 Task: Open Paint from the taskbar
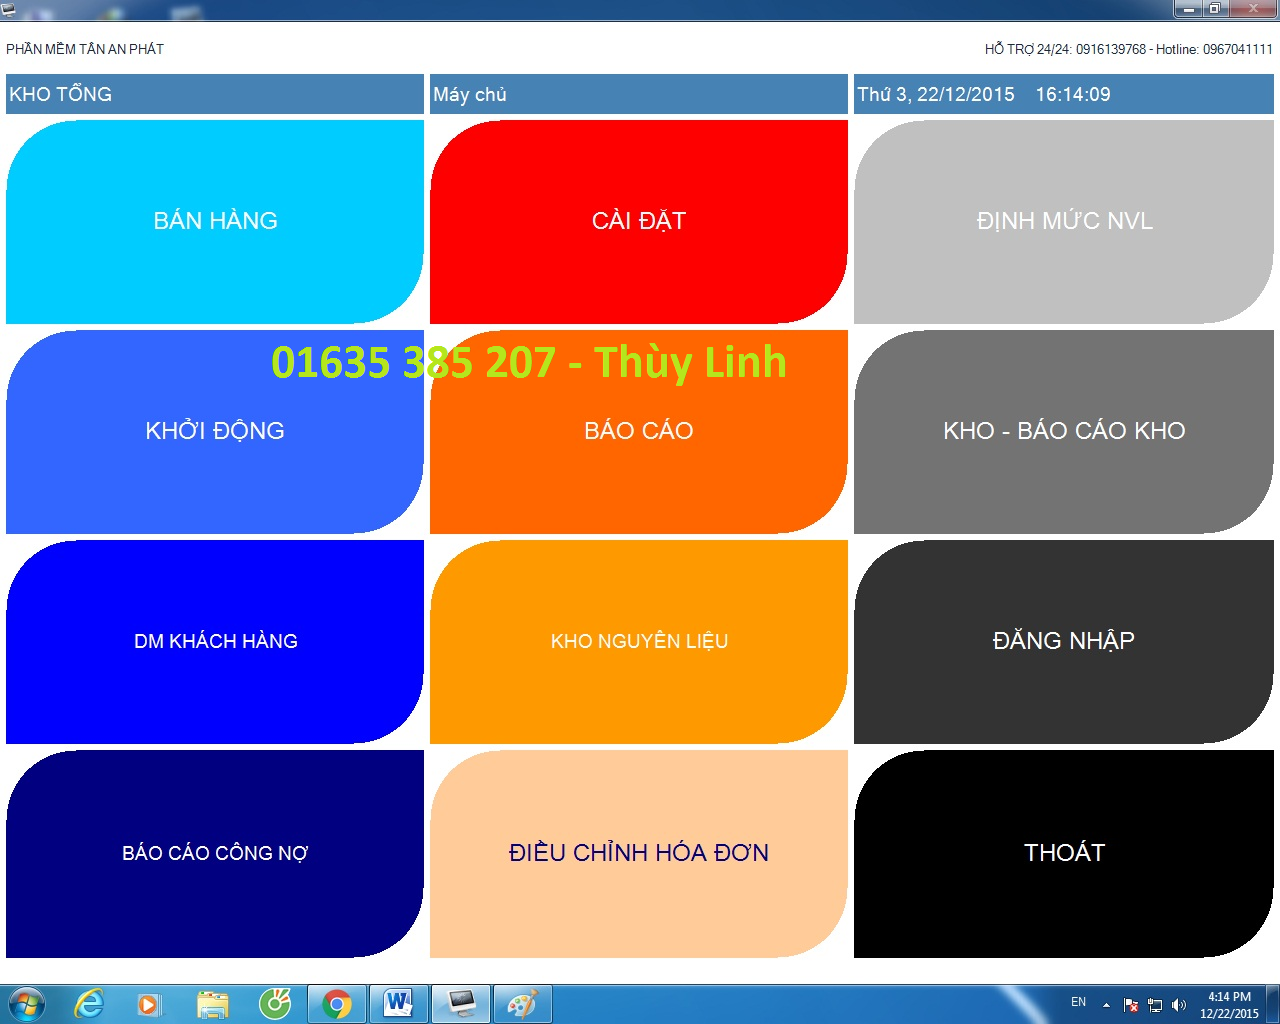point(522,1004)
